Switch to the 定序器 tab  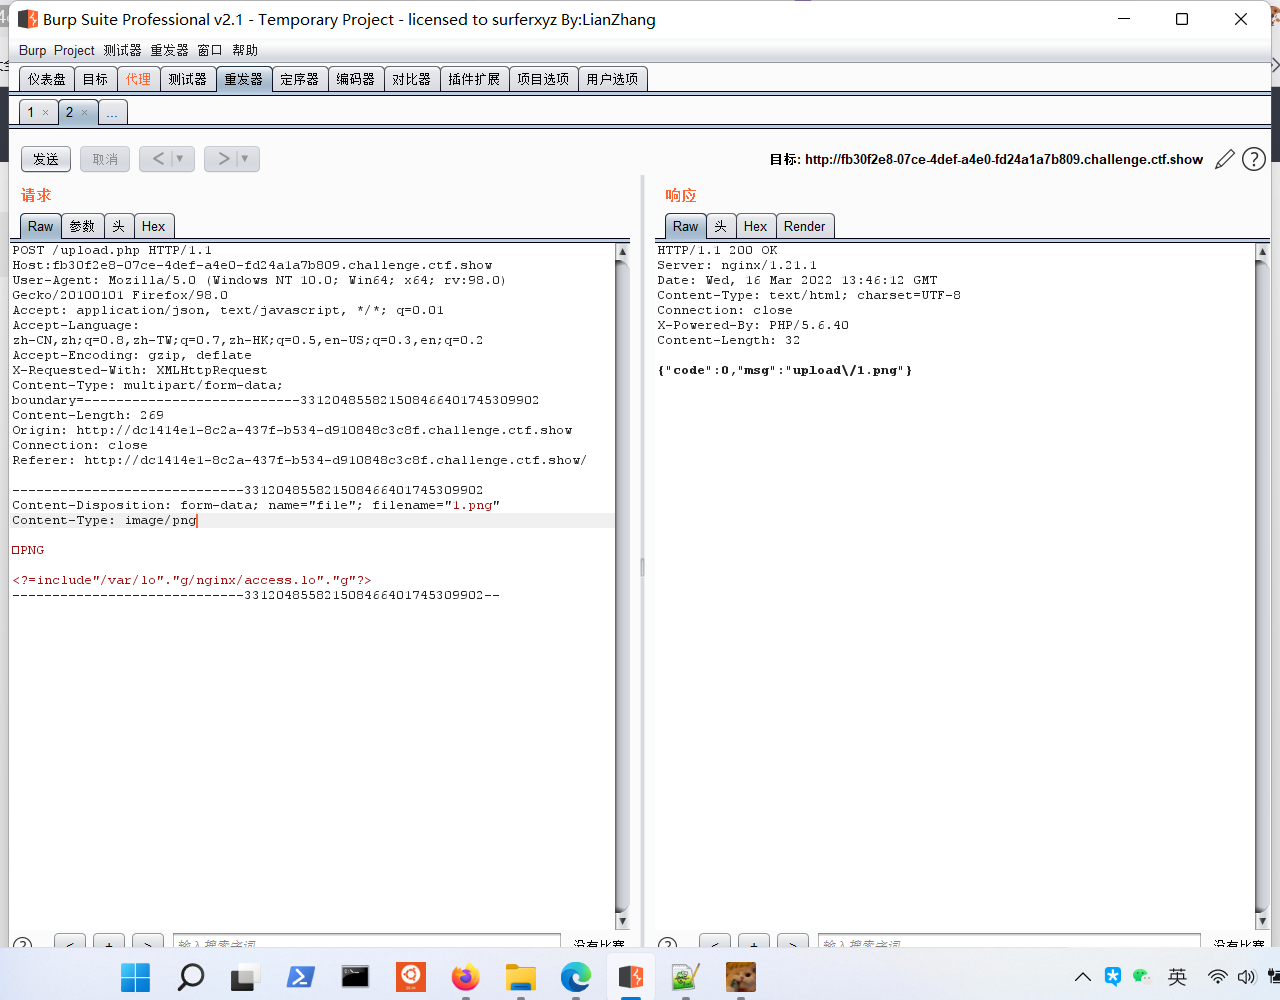click(x=299, y=79)
